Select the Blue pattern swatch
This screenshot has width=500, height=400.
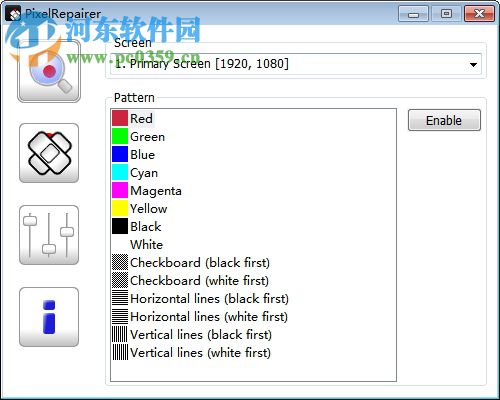[120, 154]
